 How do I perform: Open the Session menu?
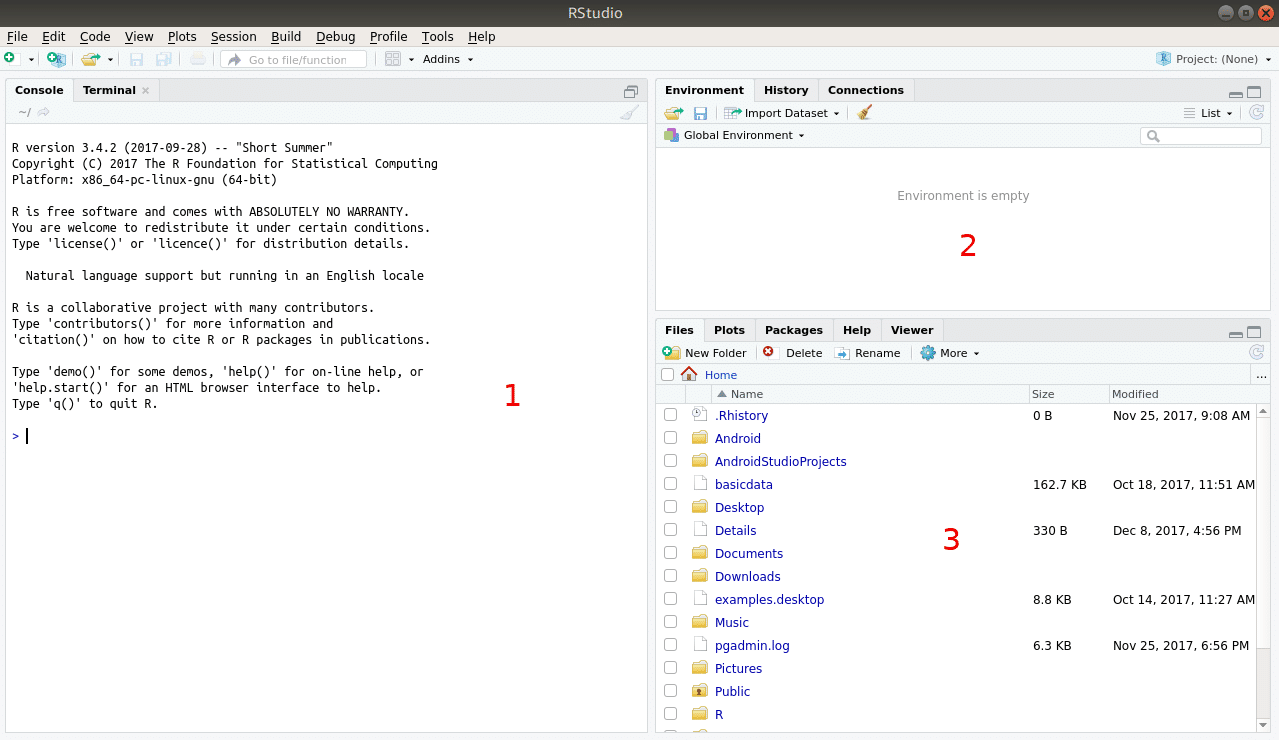(233, 36)
